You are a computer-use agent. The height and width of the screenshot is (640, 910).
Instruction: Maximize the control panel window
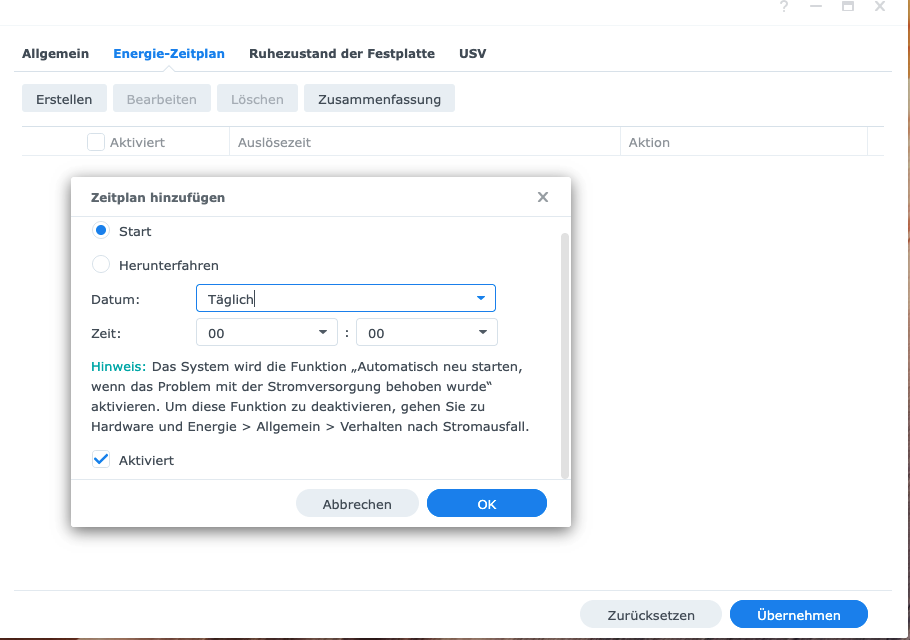click(848, 6)
